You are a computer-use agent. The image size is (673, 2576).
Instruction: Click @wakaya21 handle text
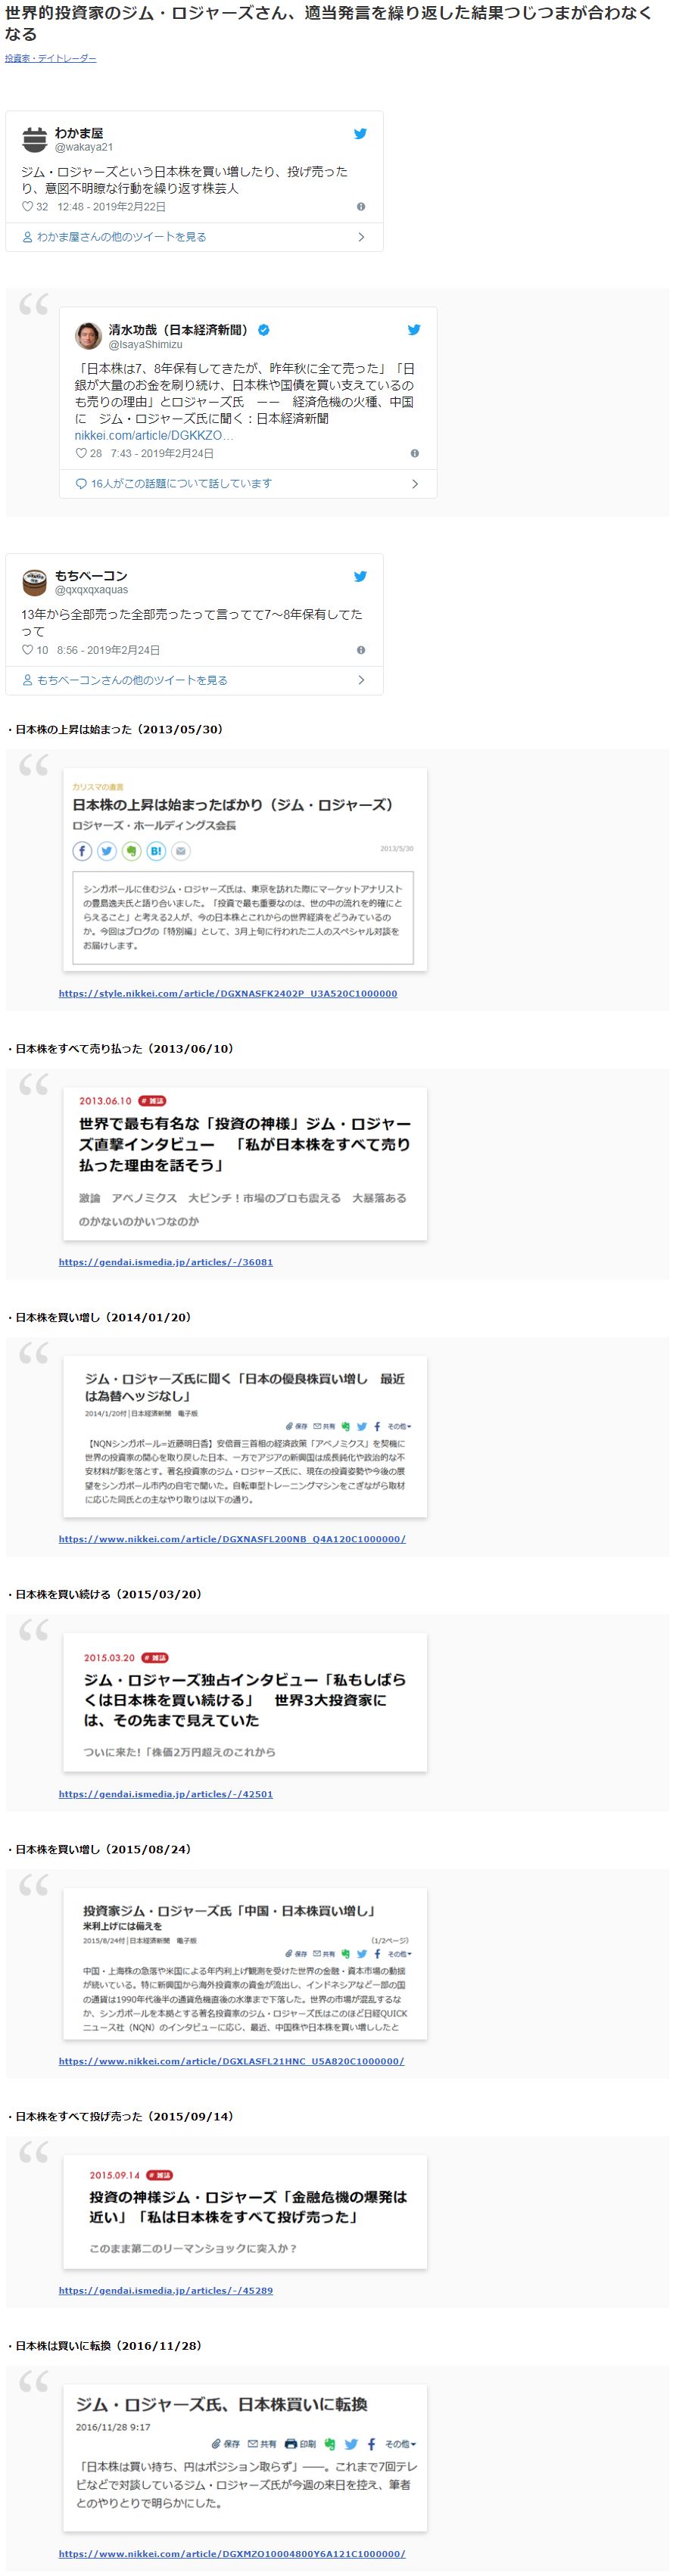tap(84, 148)
